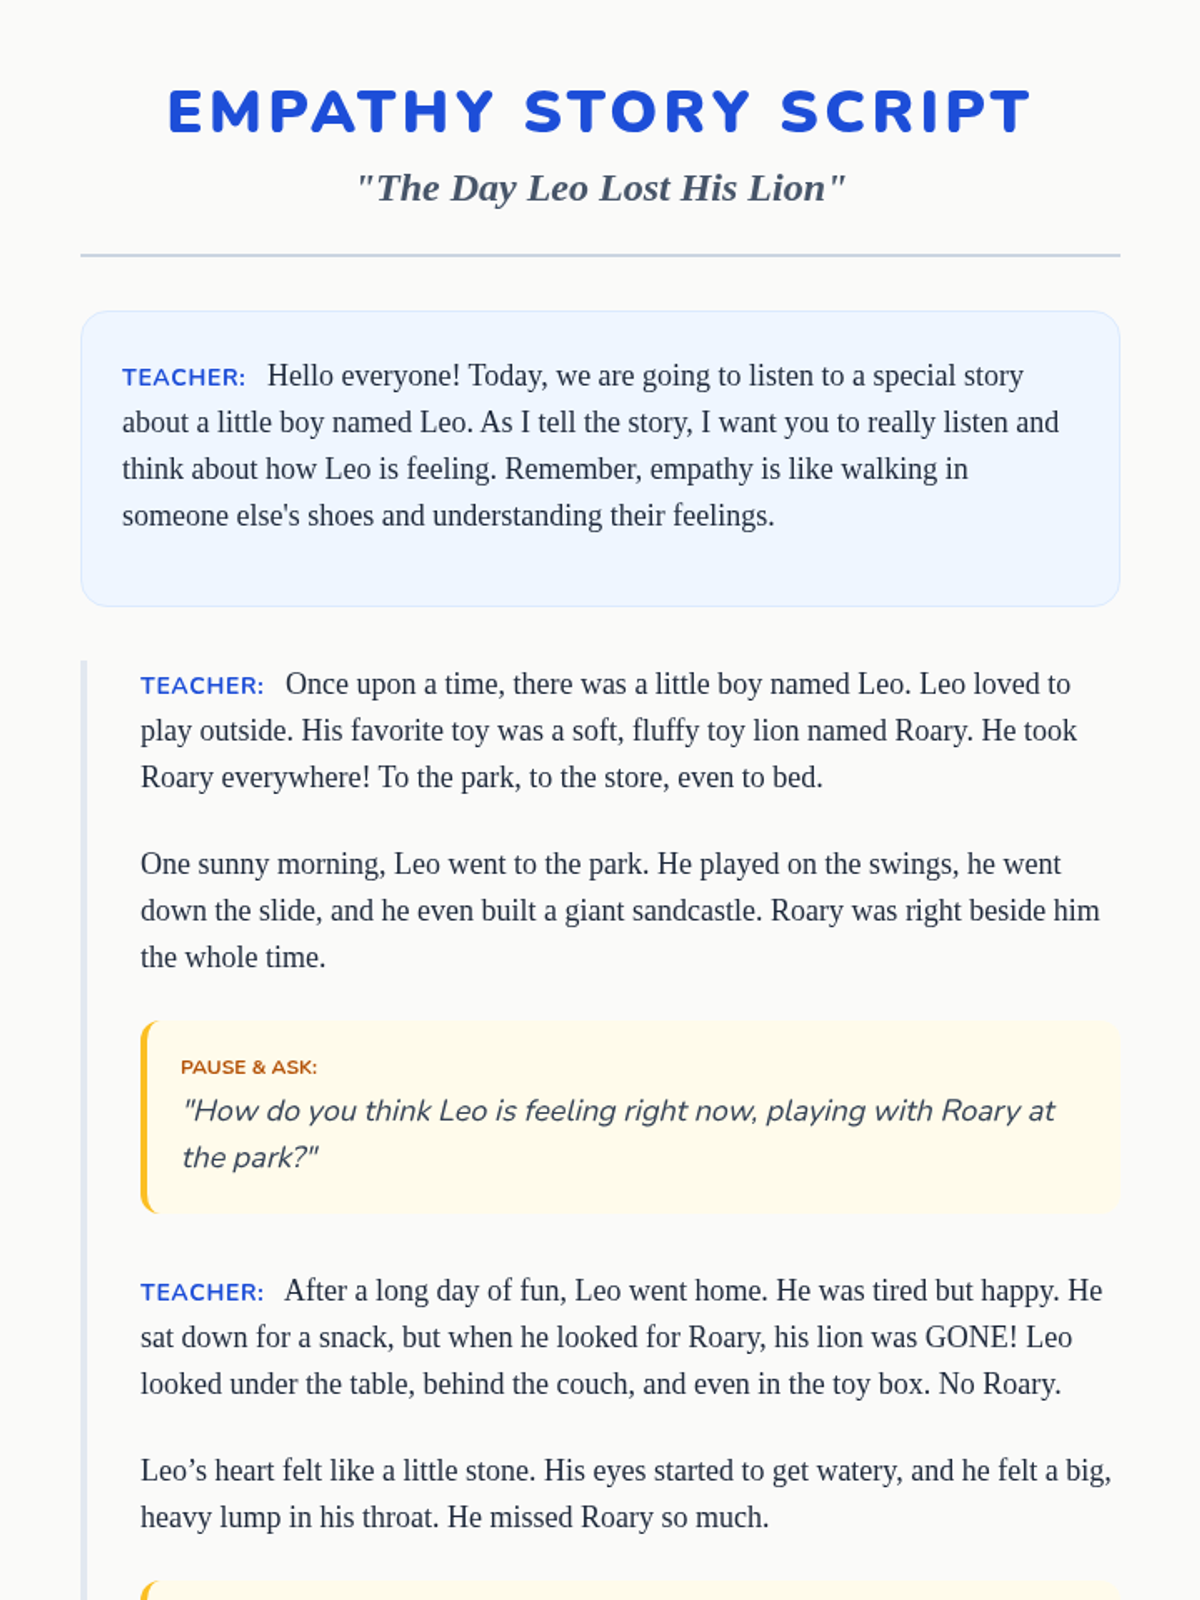Click the PAUSE & ASK label

[x=249, y=1067]
